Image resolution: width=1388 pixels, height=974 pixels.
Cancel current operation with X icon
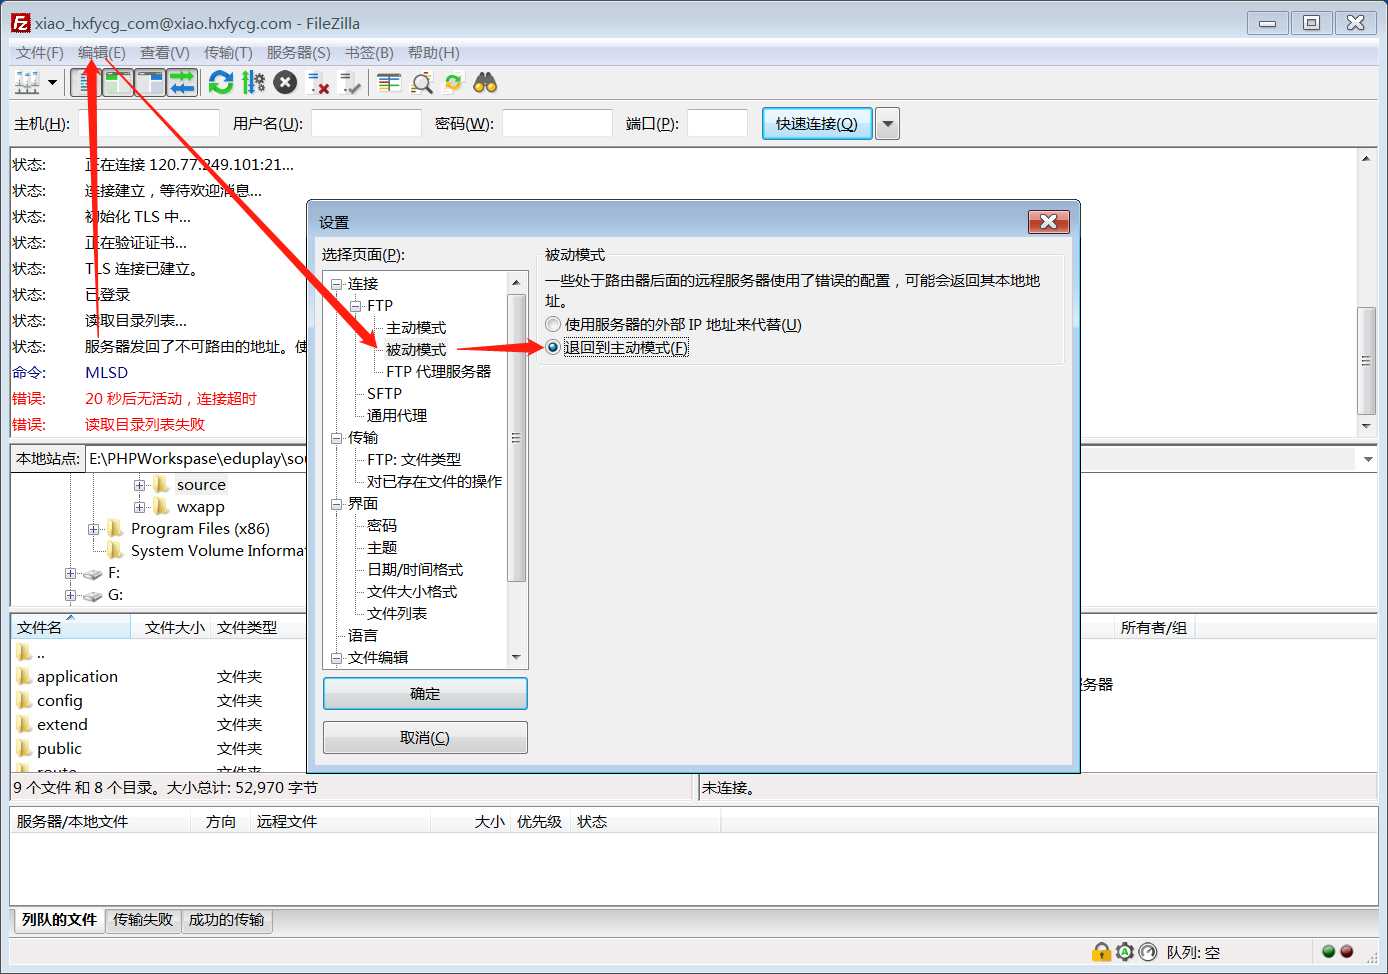tap(285, 83)
